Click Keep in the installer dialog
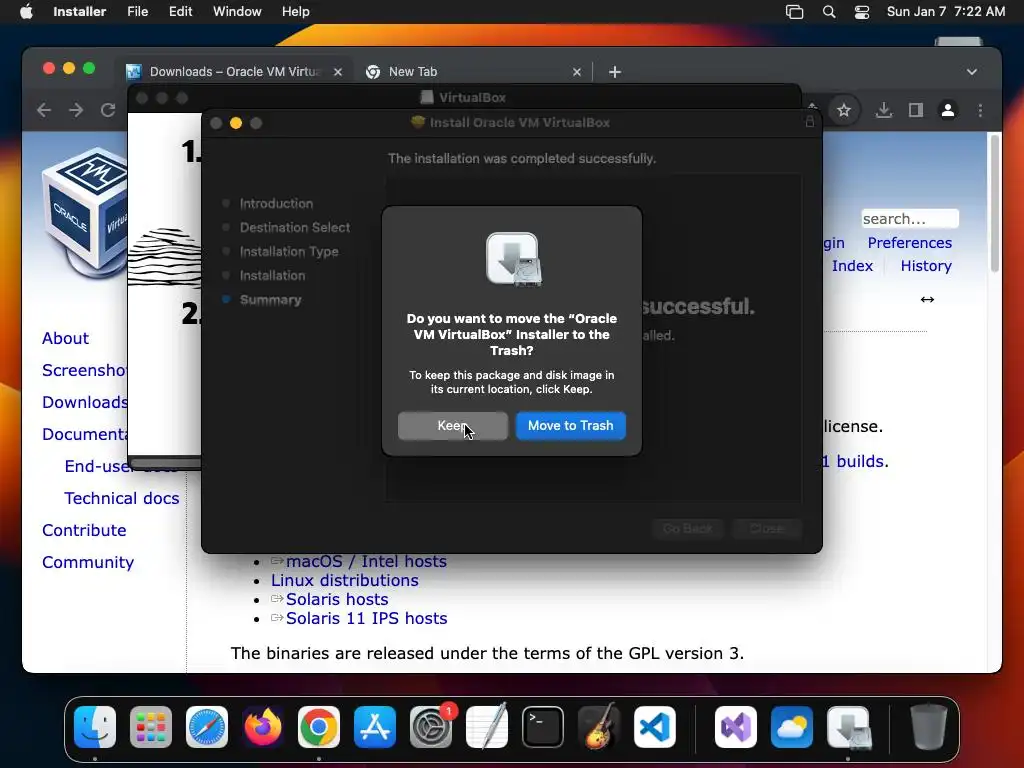 click(452, 426)
